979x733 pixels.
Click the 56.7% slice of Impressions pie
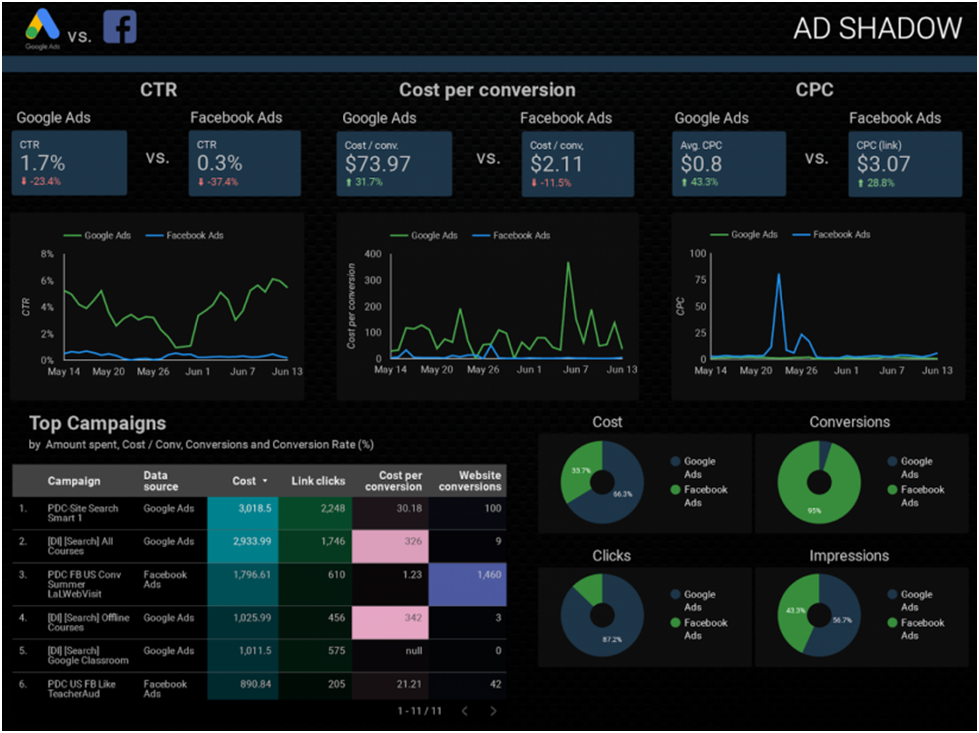tap(843, 618)
